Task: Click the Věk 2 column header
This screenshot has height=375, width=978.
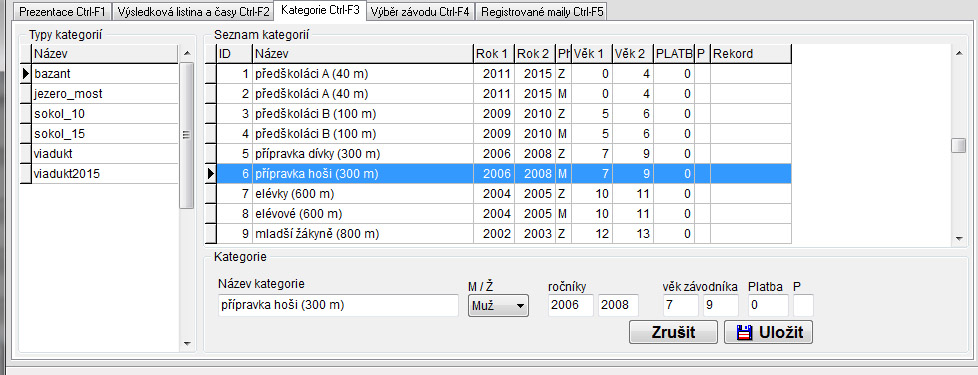Action: click(632, 54)
